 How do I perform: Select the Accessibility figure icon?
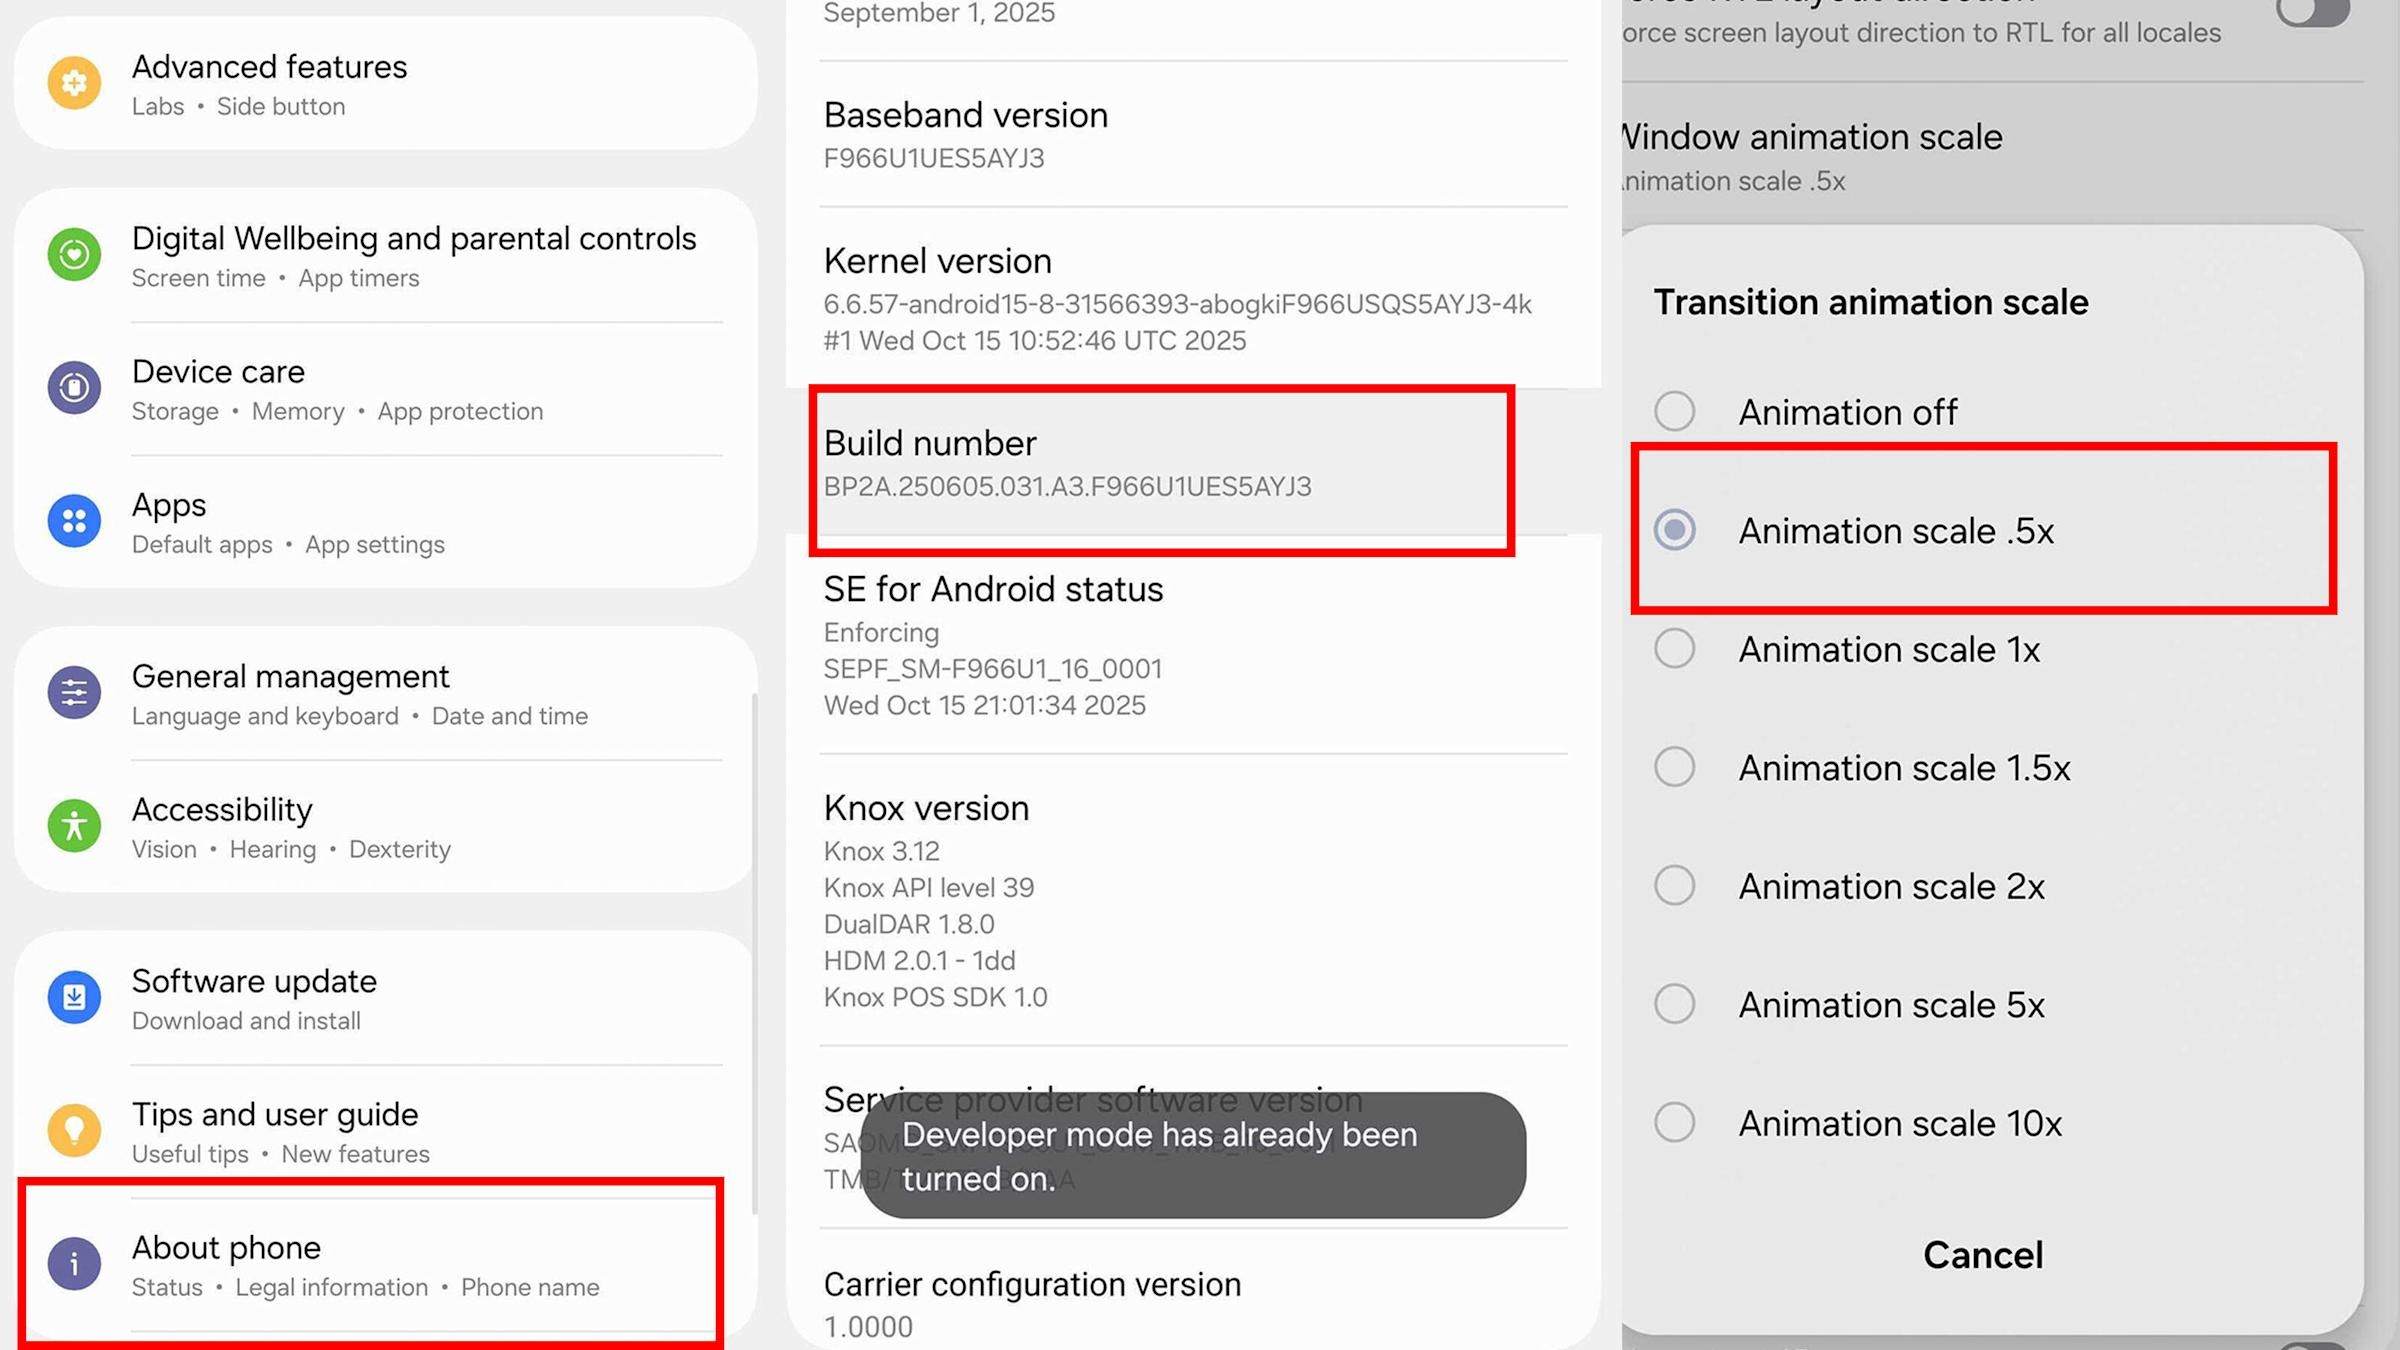click(x=74, y=826)
